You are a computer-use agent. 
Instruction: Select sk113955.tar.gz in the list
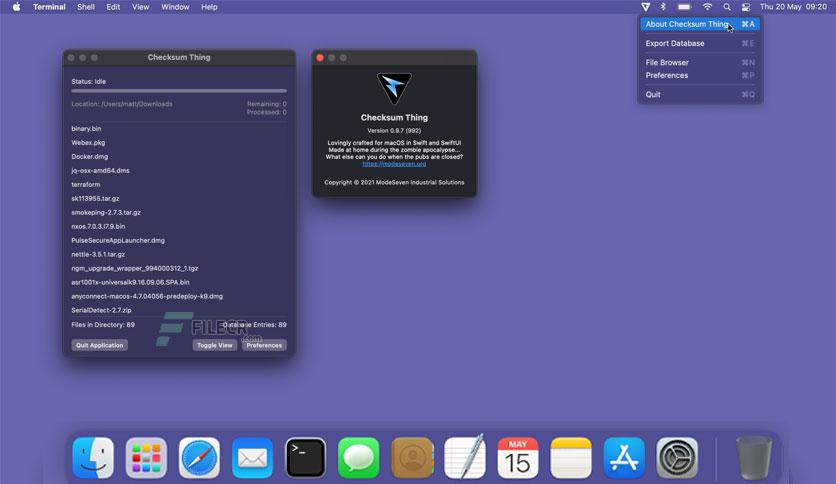point(179,198)
